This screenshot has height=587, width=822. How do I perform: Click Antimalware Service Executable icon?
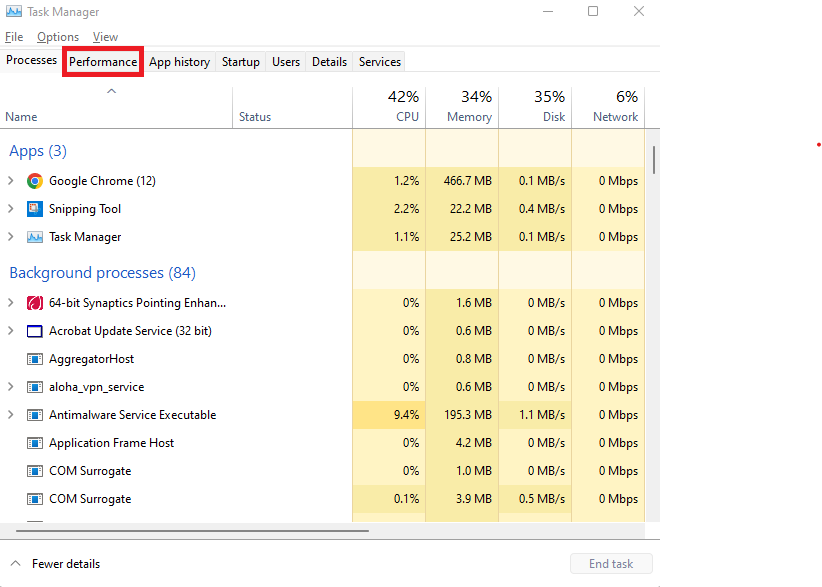pyautogui.click(x=35, y=415)
